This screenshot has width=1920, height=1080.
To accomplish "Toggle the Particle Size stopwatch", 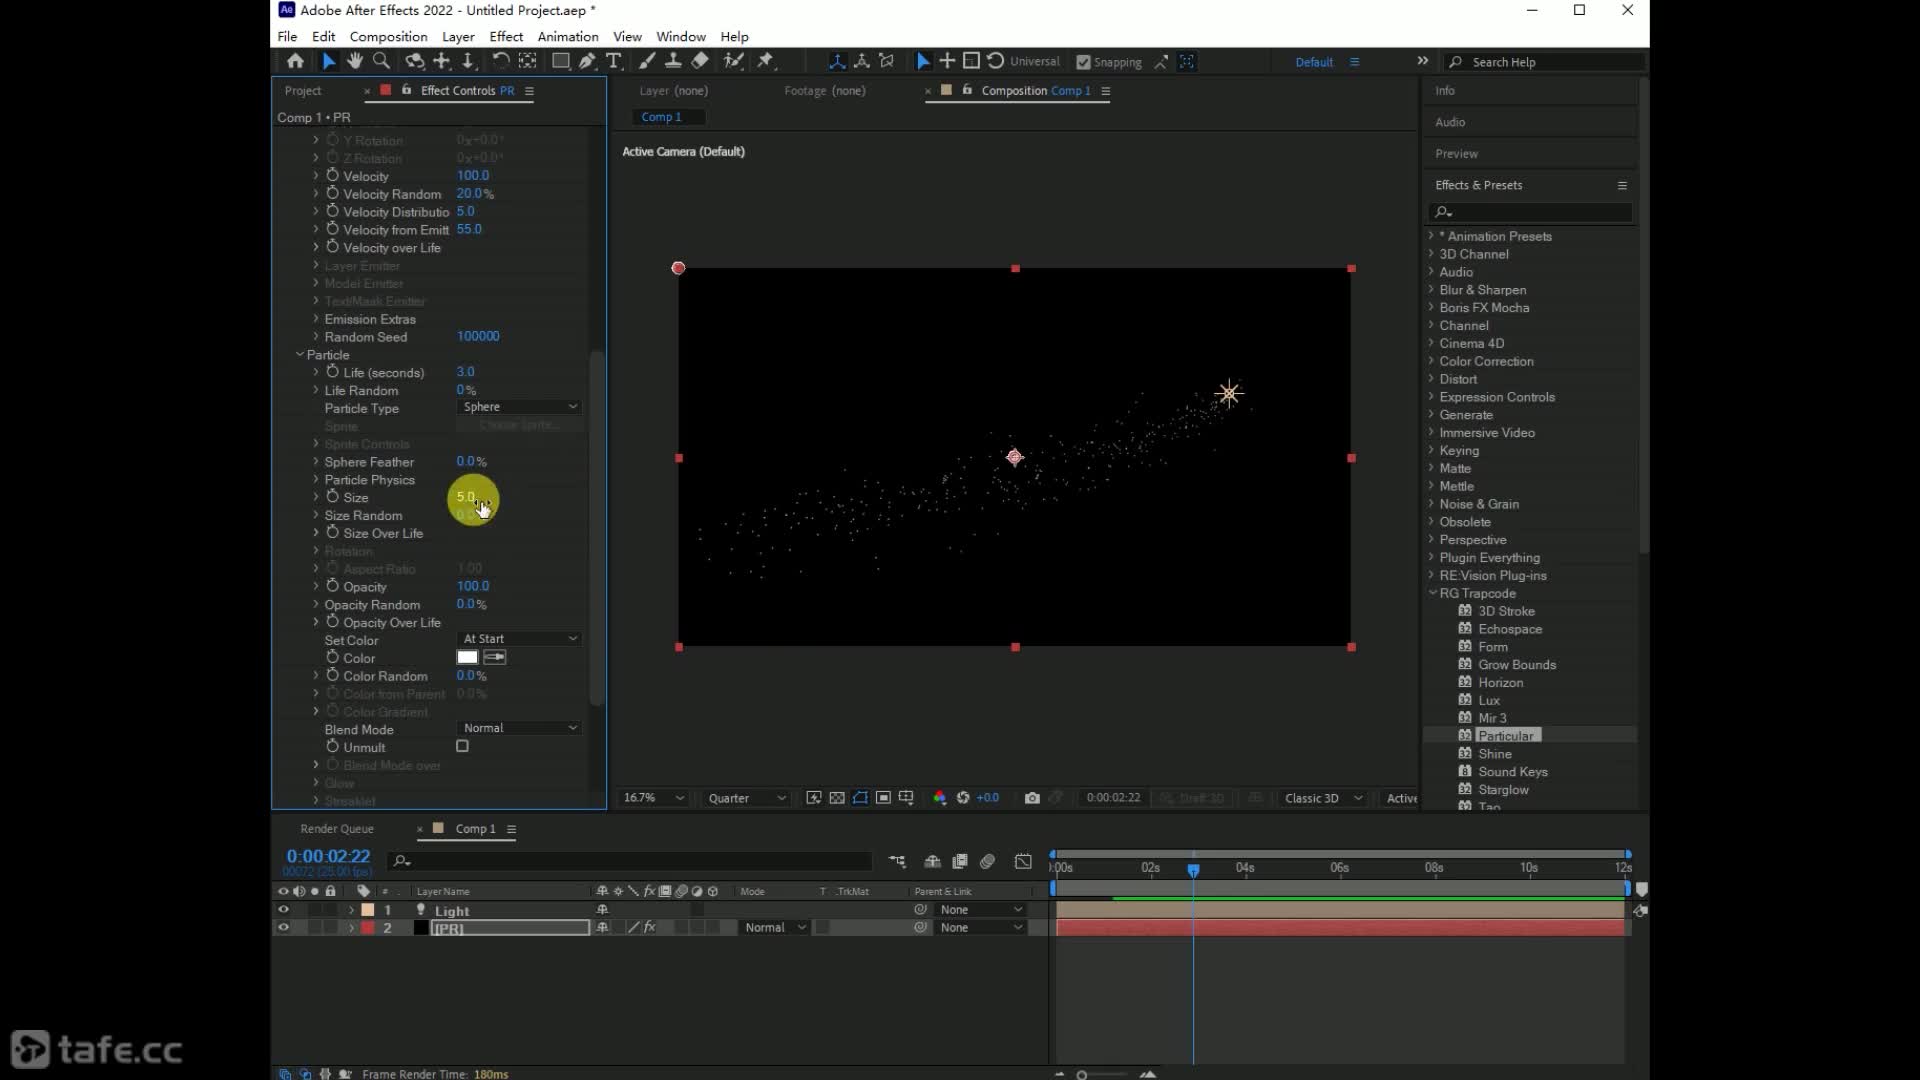I will coord(332,497).
